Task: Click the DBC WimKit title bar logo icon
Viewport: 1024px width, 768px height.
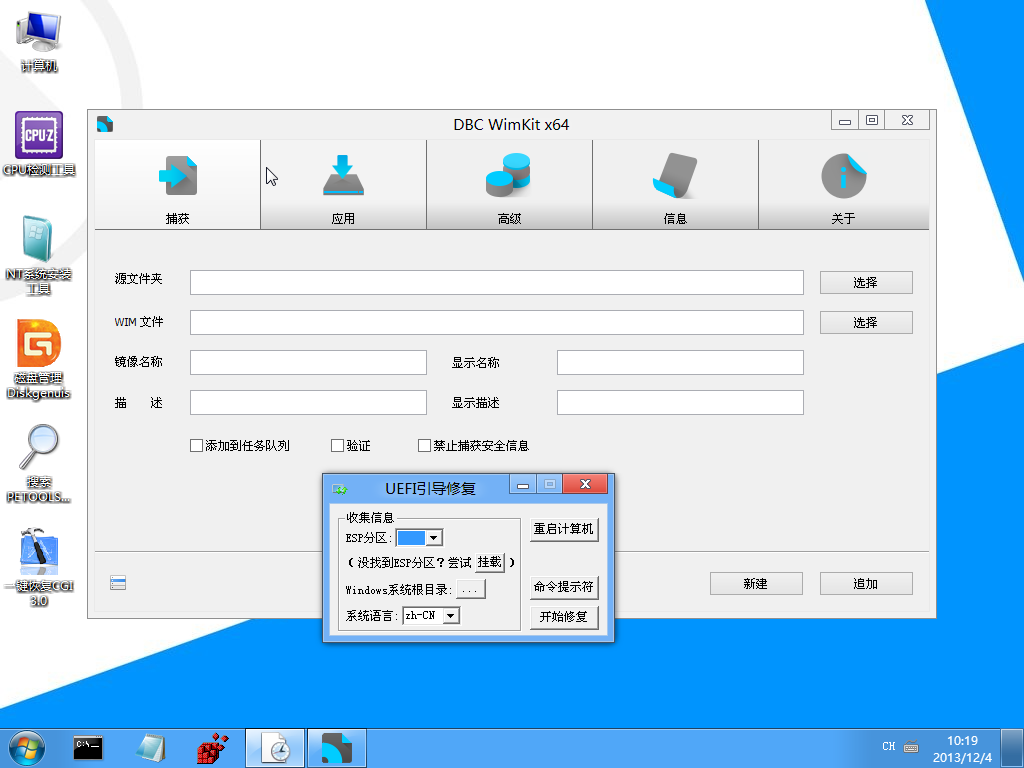Action: 105,124
